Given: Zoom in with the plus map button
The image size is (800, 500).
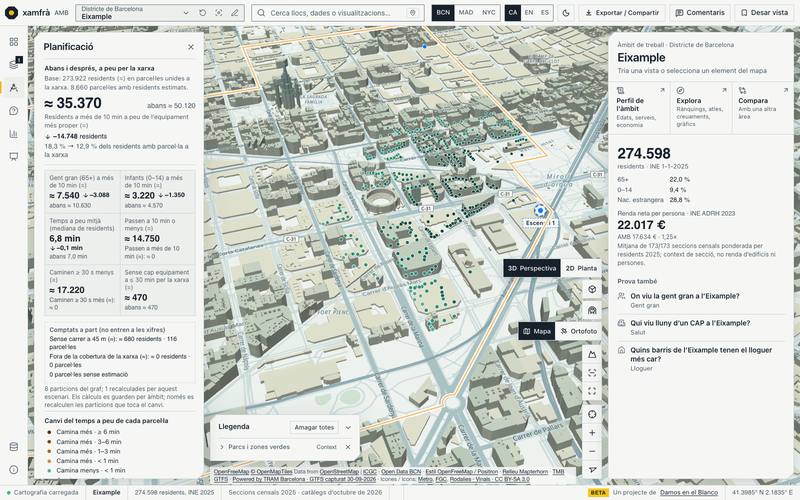Looking at the screenshot, I should click(592, 433).
